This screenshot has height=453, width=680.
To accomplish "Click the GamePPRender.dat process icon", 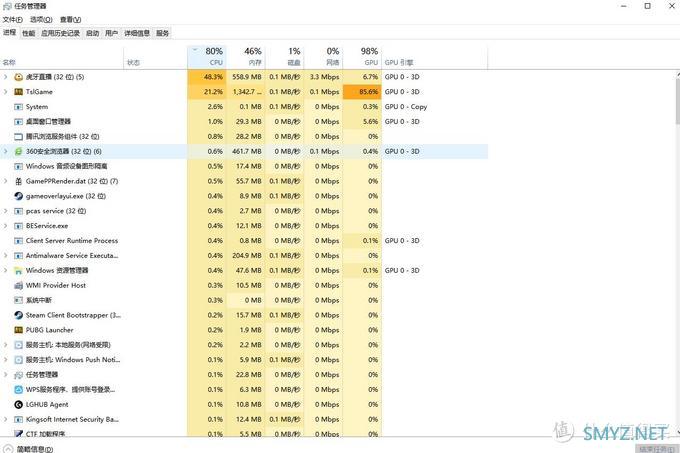I will tap(18, 181).
